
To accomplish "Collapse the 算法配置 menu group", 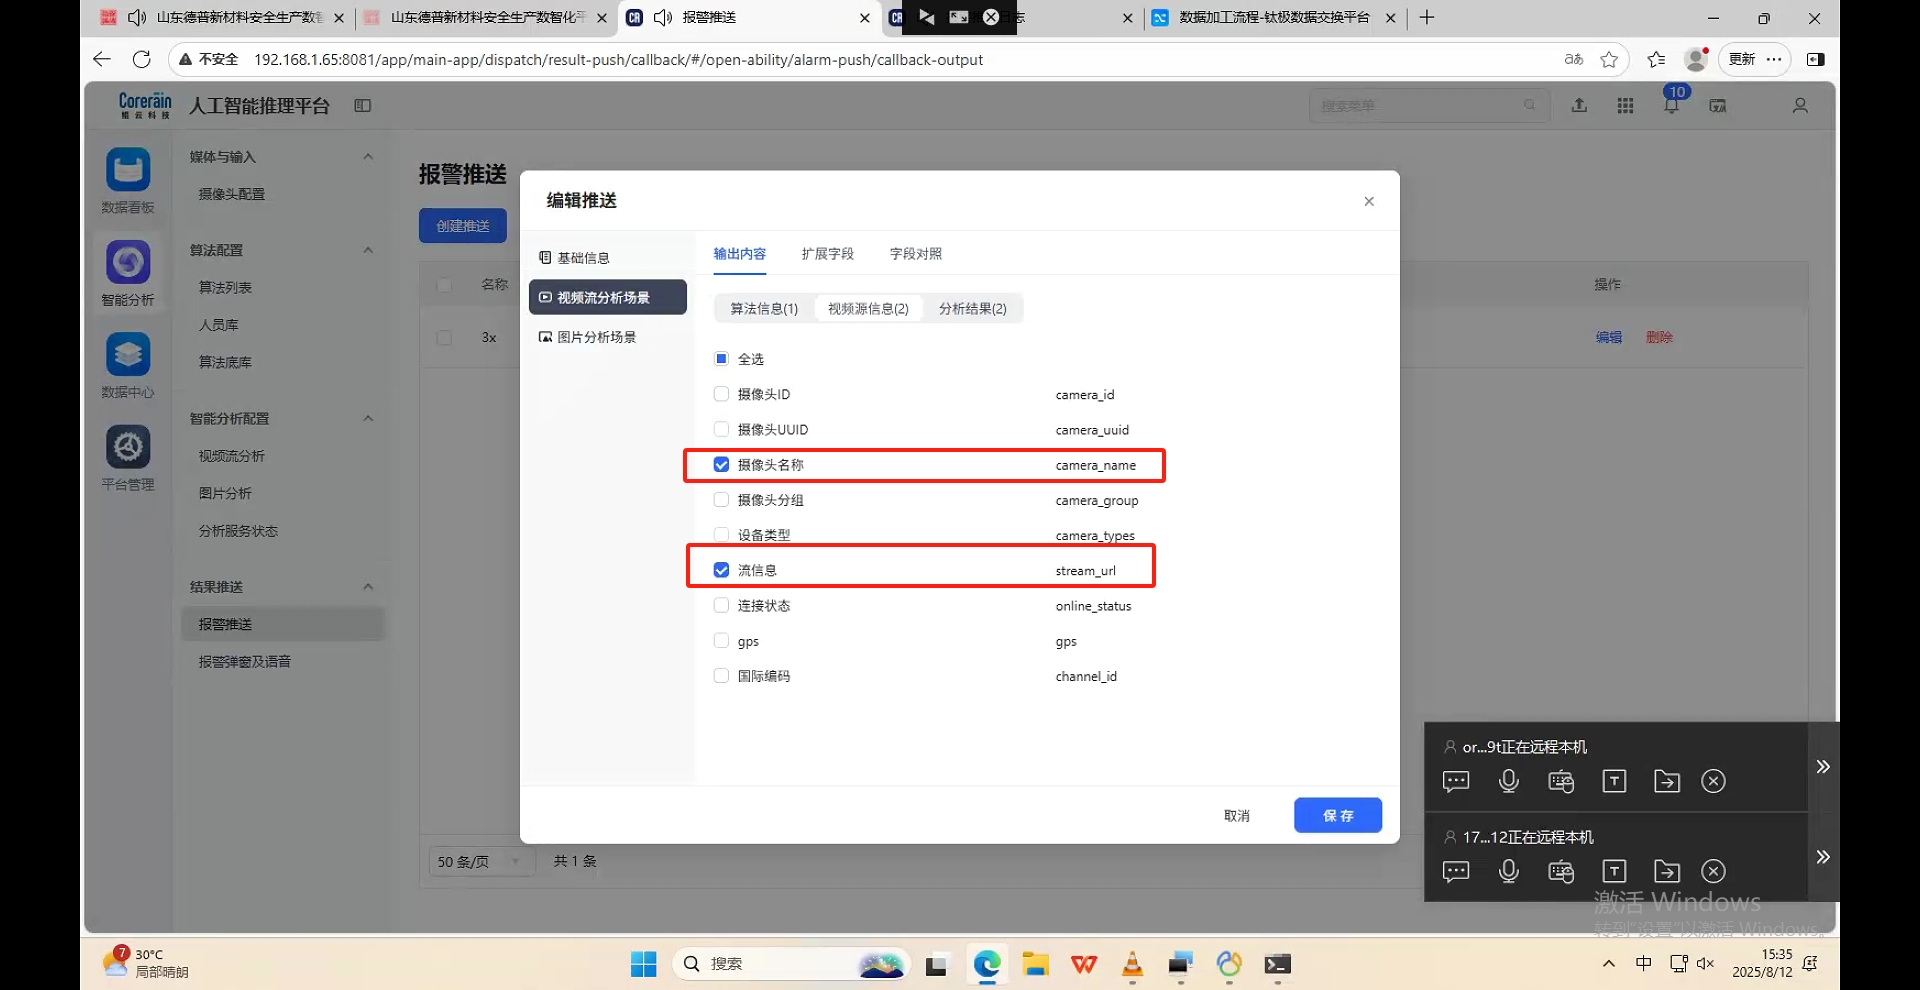I will tap(368, 250).
